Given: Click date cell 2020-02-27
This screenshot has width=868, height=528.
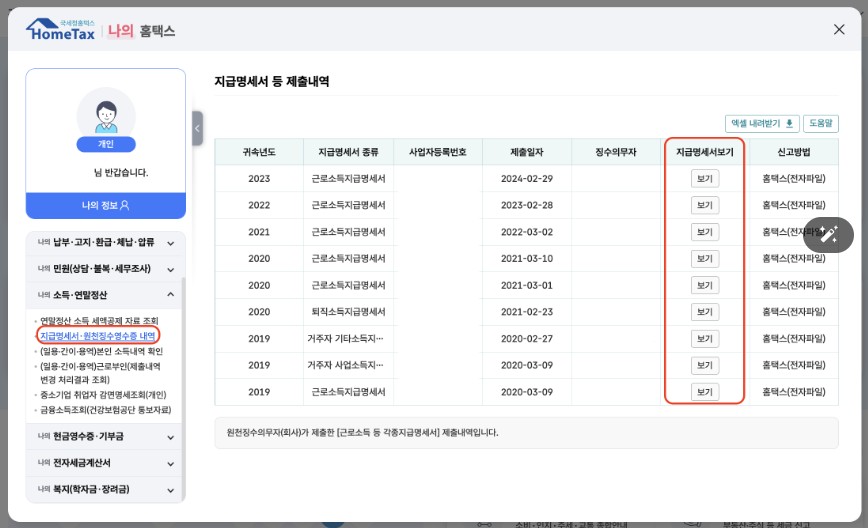Looking at the screenshot, I should tap(527, 339).
